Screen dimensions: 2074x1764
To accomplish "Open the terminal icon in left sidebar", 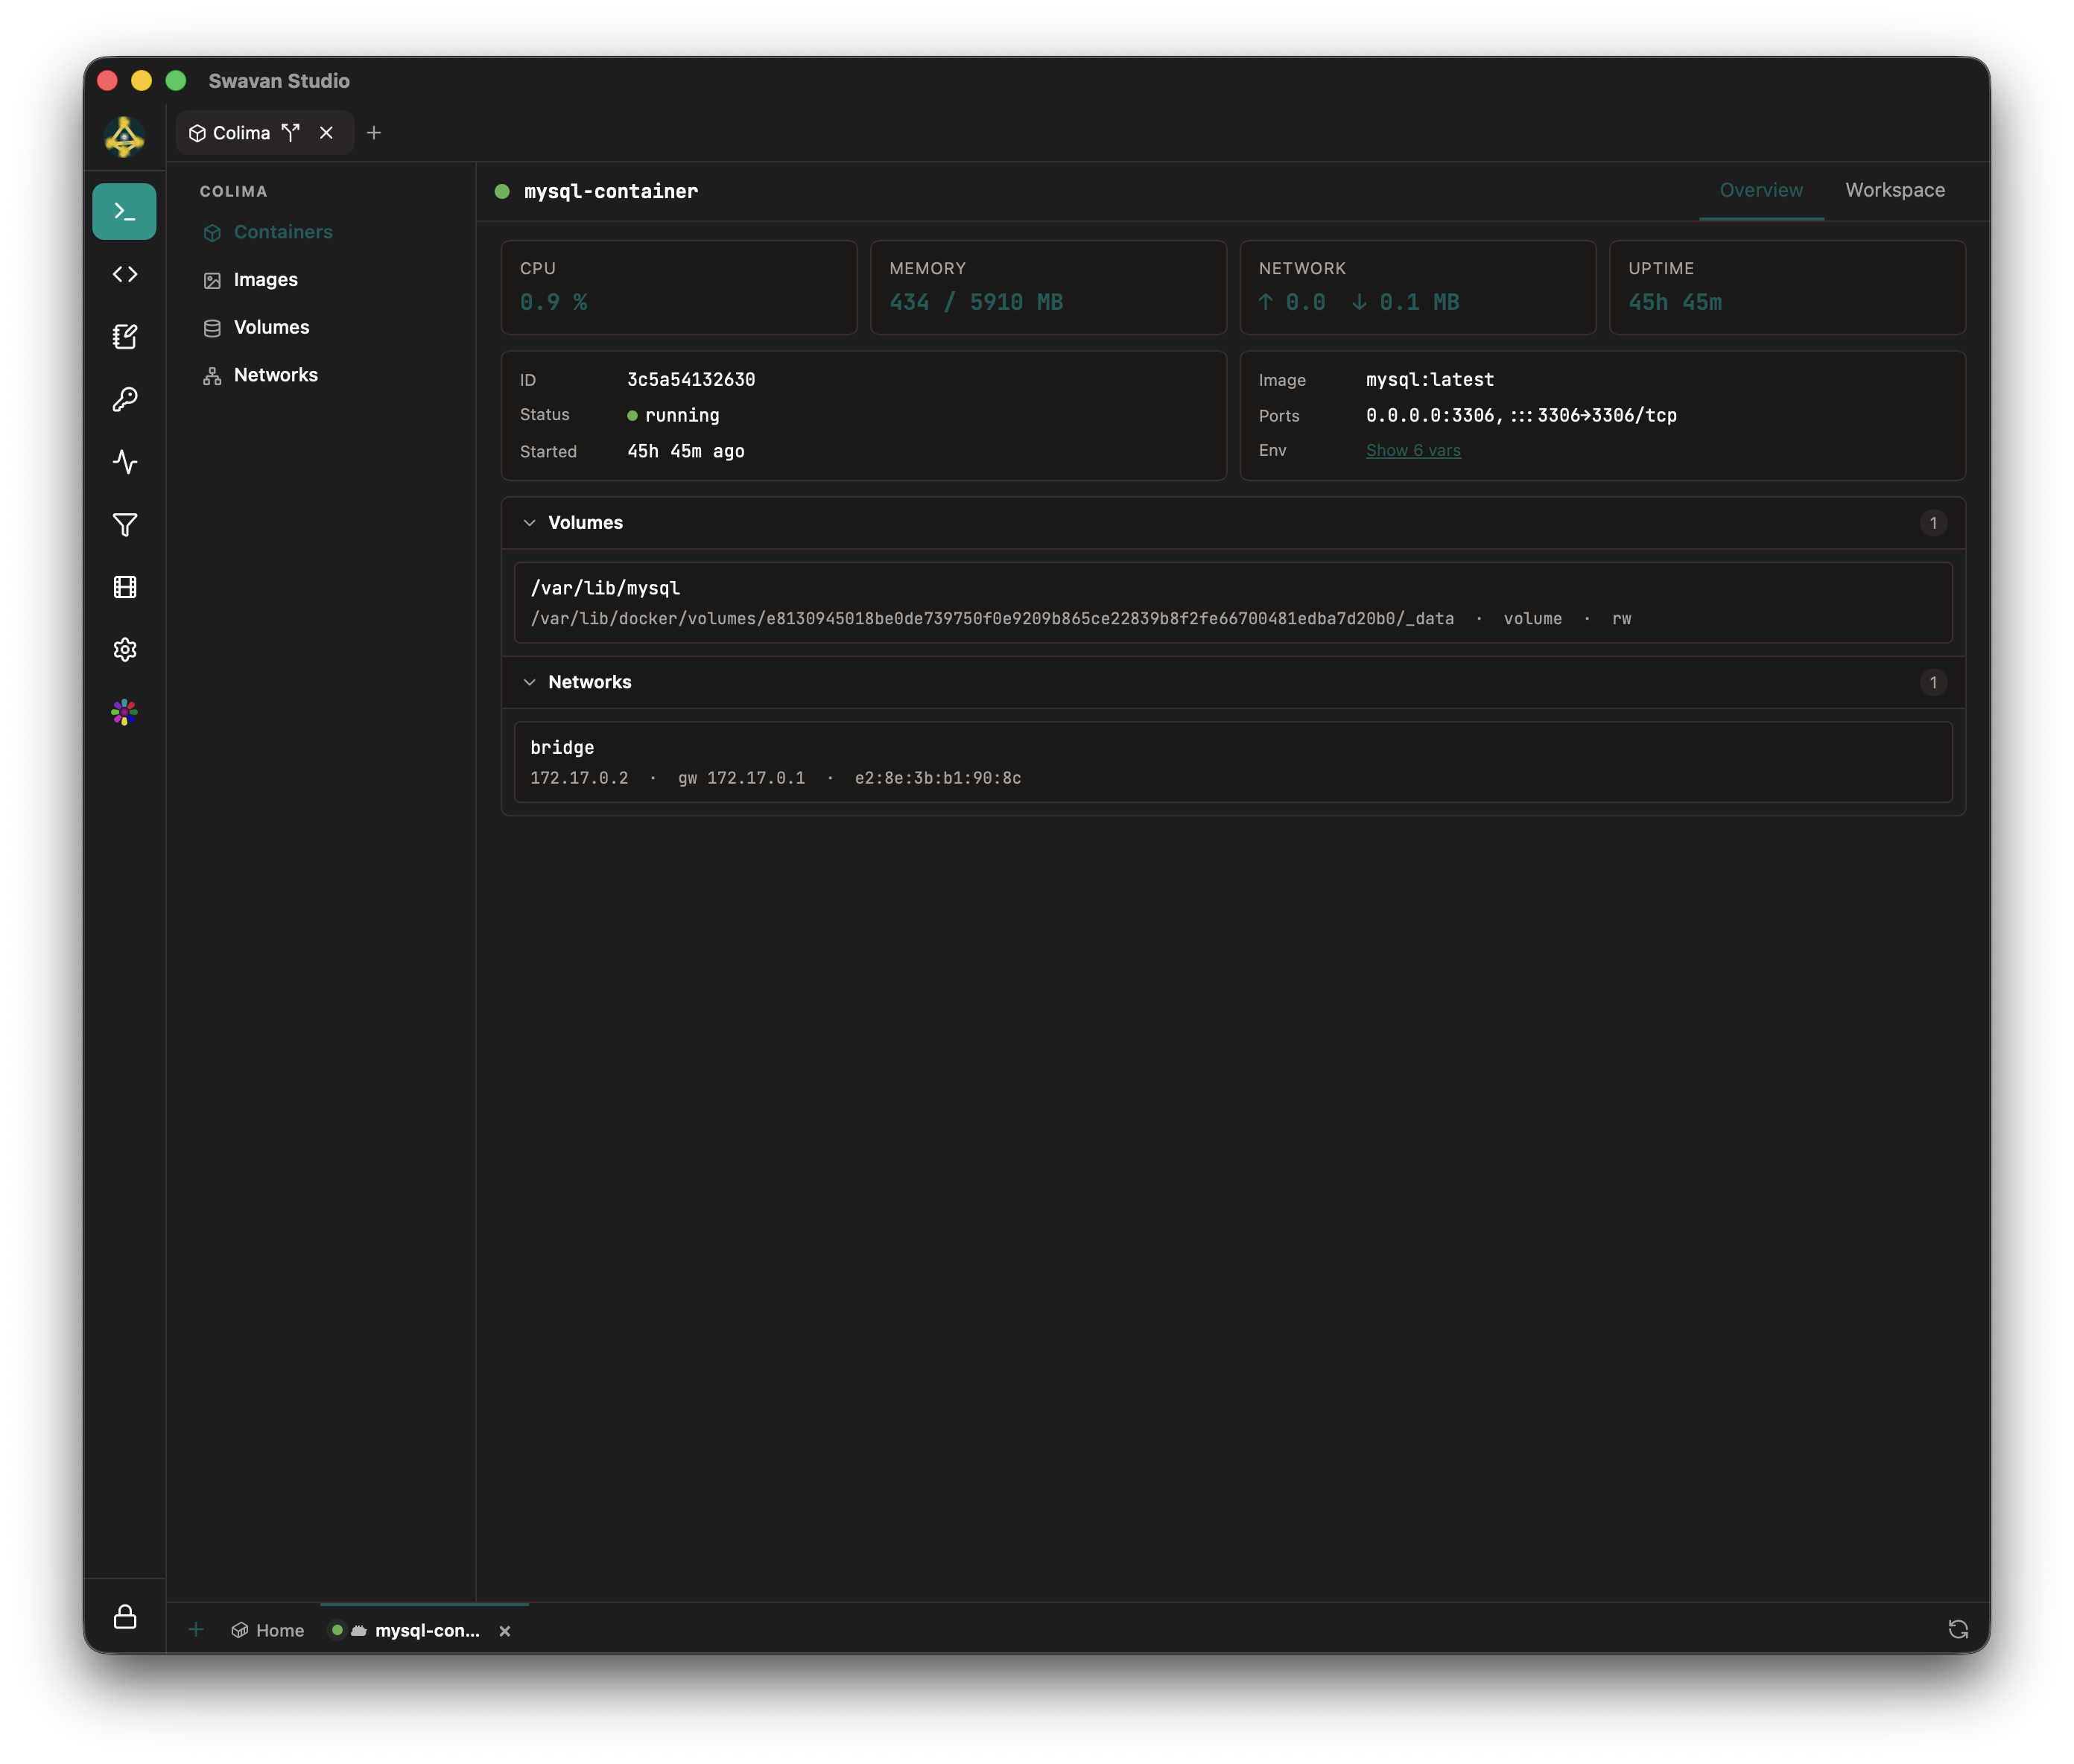I will (124, 211).
